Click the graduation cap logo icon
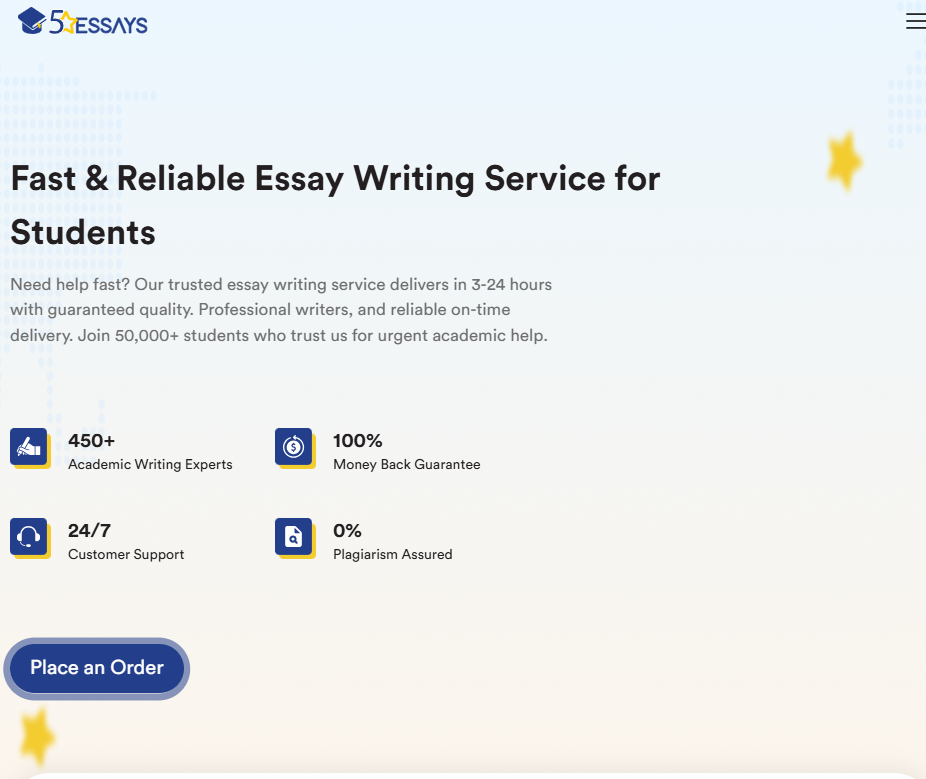 [32, 19]
